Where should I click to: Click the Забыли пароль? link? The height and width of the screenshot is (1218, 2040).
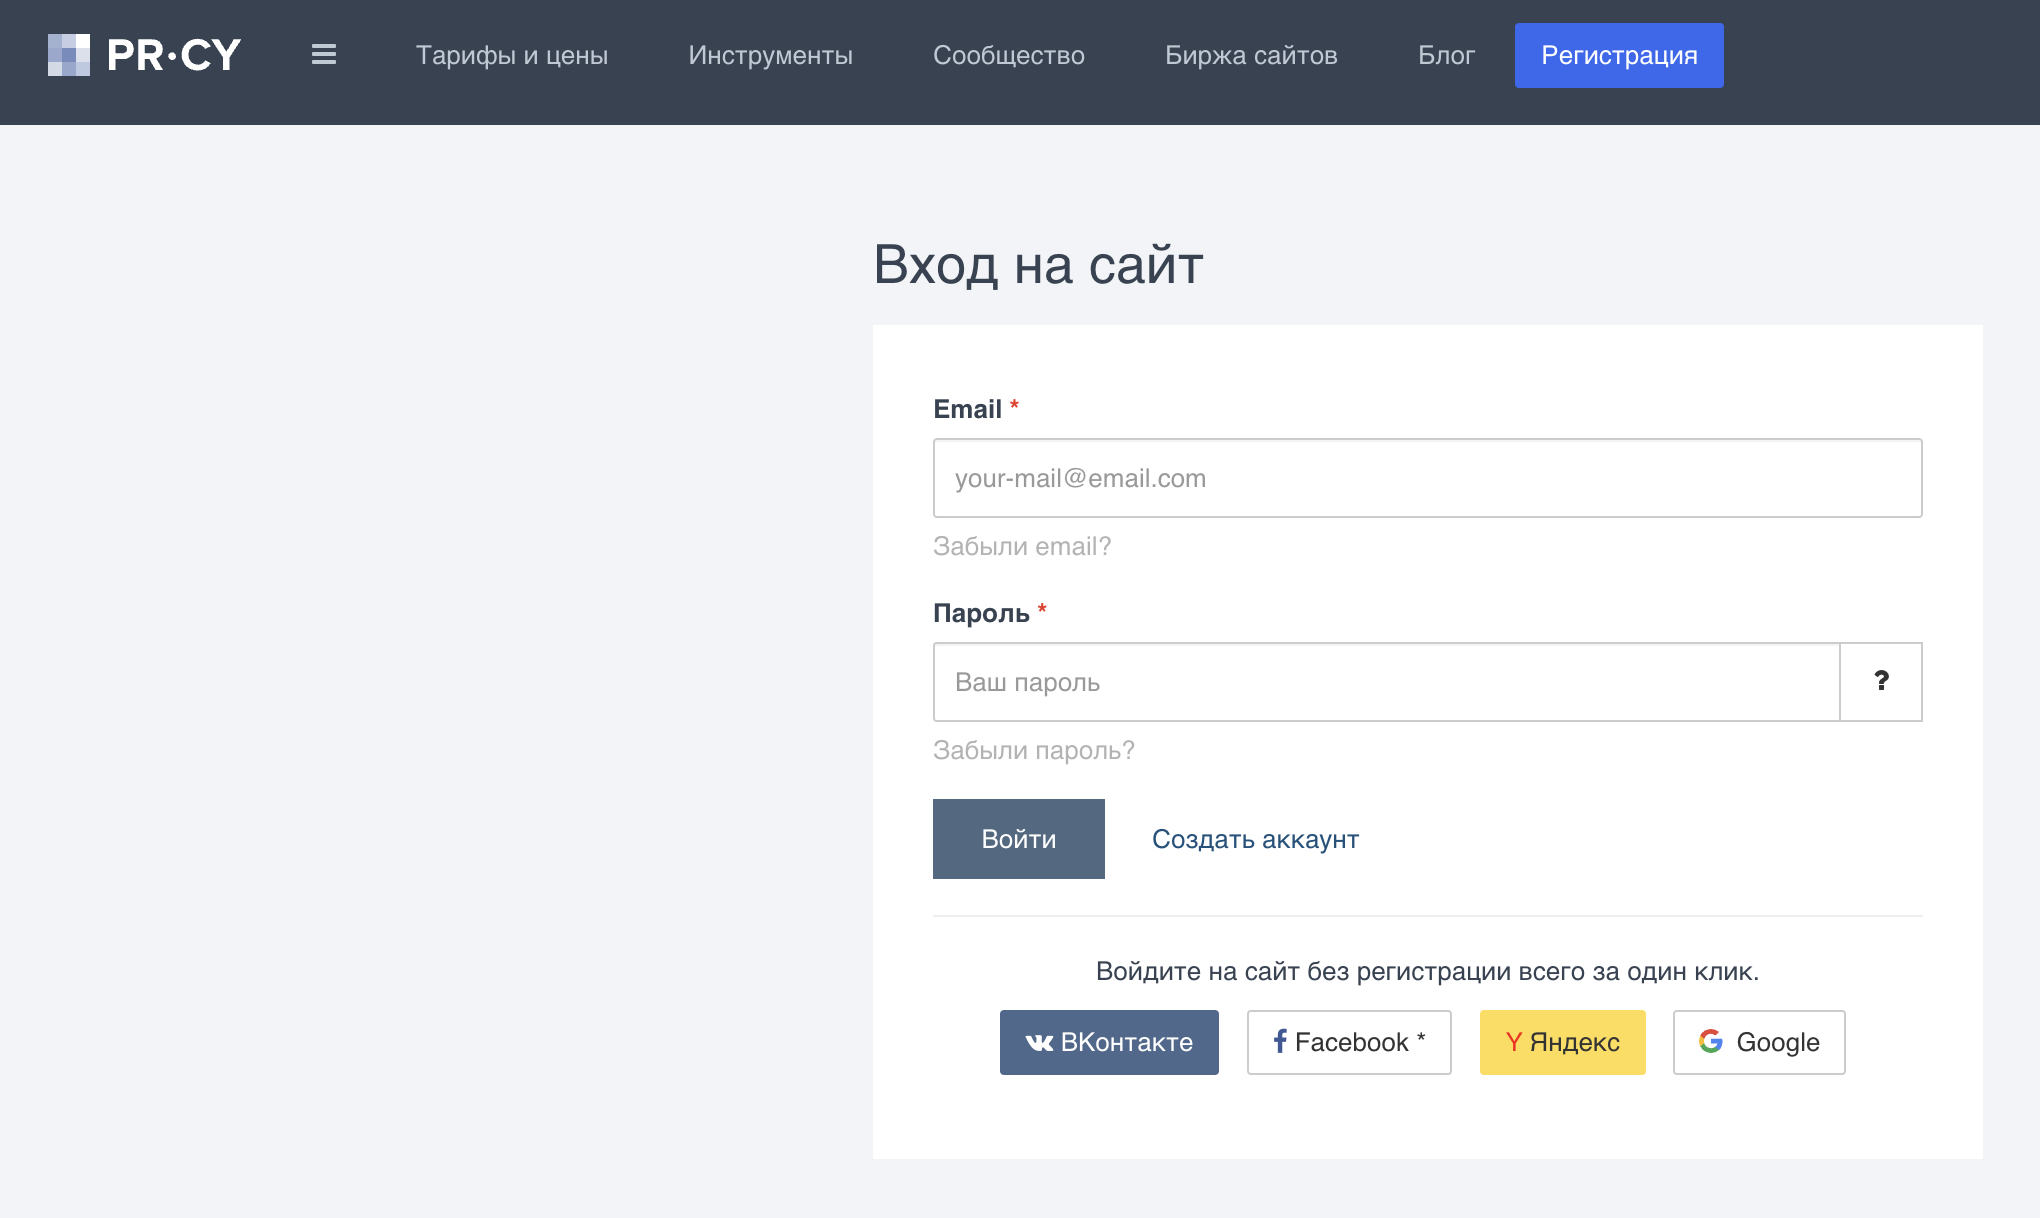tap(1033, 750)
